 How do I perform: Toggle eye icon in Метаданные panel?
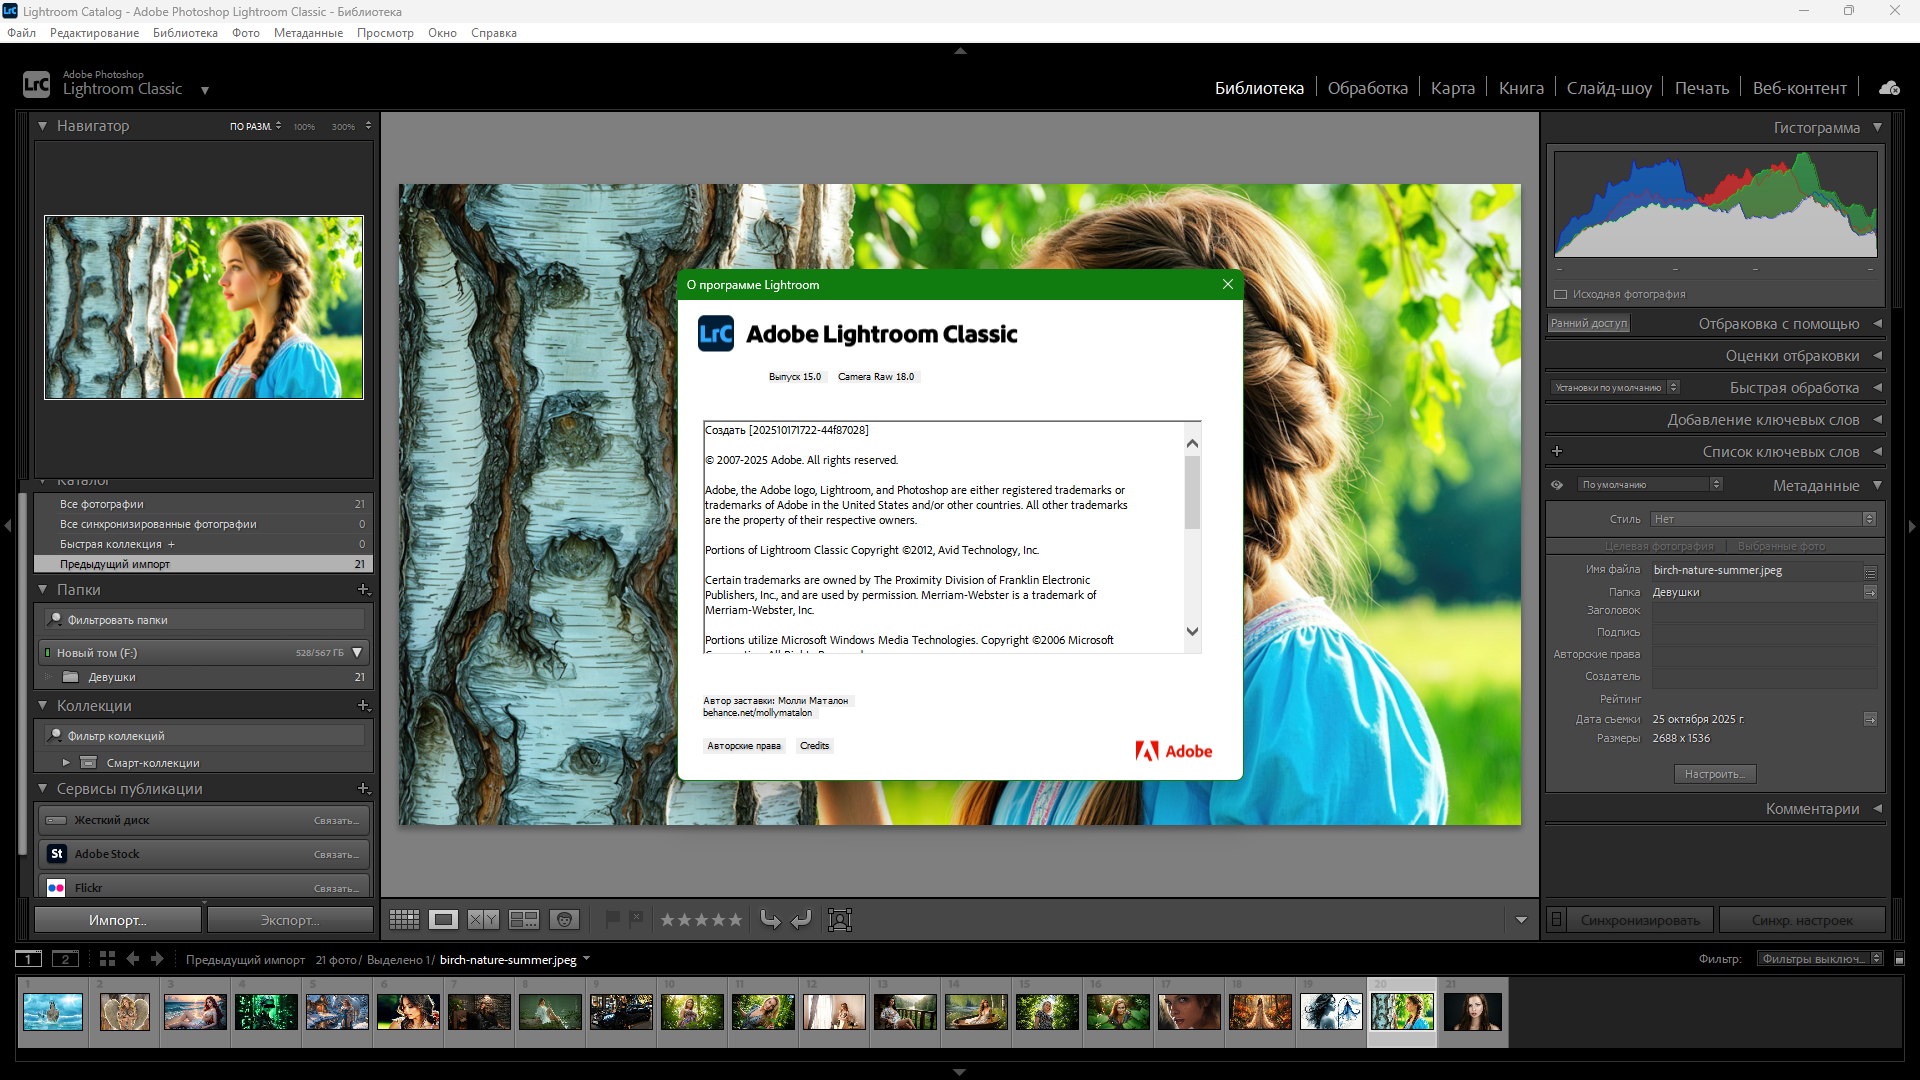[1557, 485]
